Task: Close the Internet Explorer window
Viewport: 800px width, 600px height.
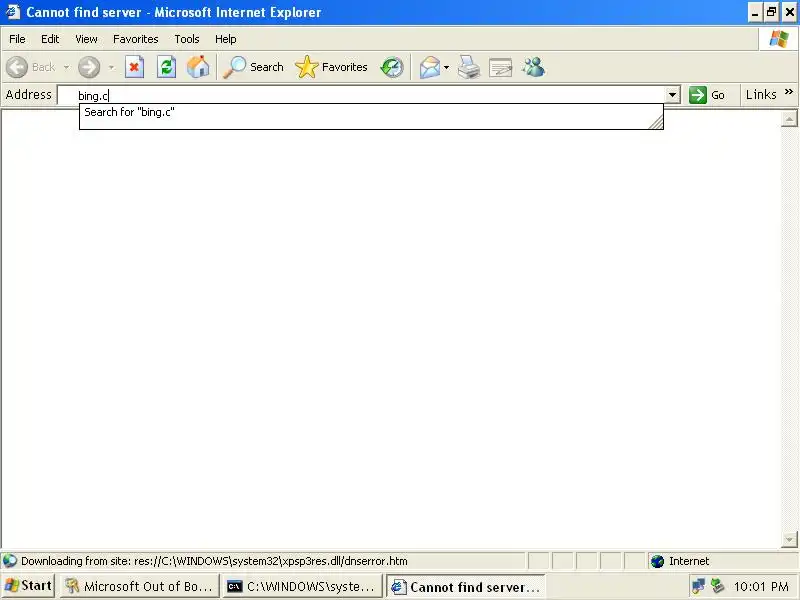Action: [789, 12]
